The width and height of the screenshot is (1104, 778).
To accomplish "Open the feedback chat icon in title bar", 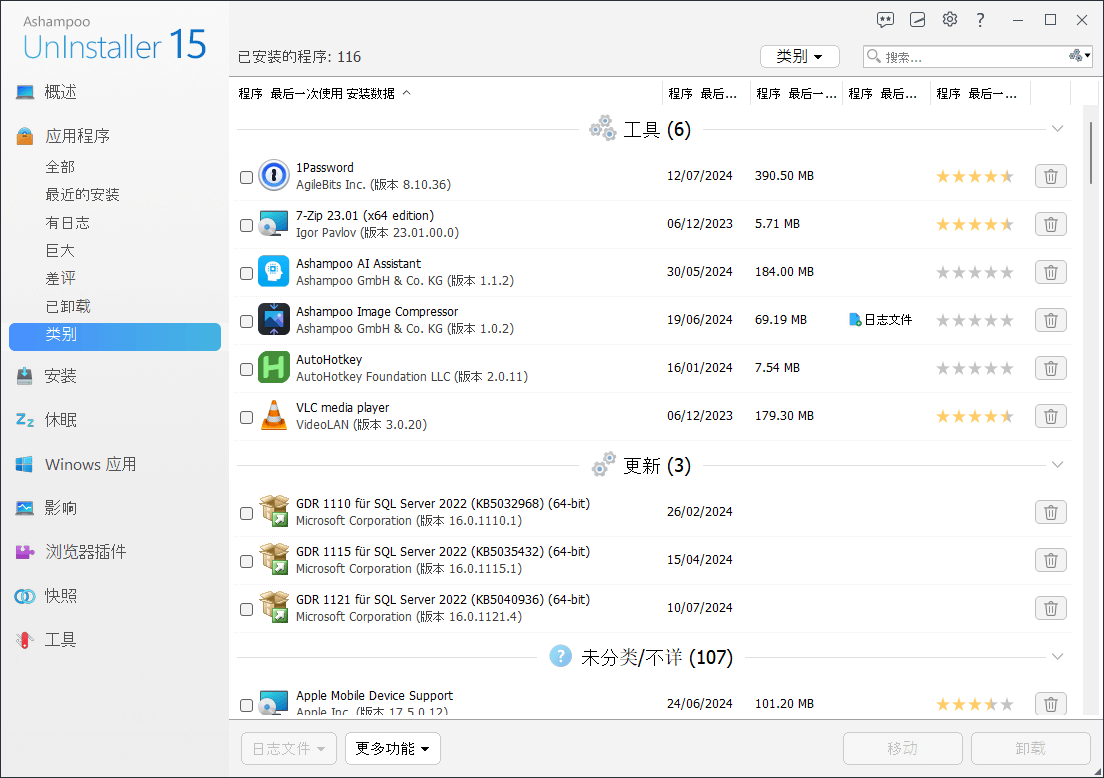I will point(885,20).
